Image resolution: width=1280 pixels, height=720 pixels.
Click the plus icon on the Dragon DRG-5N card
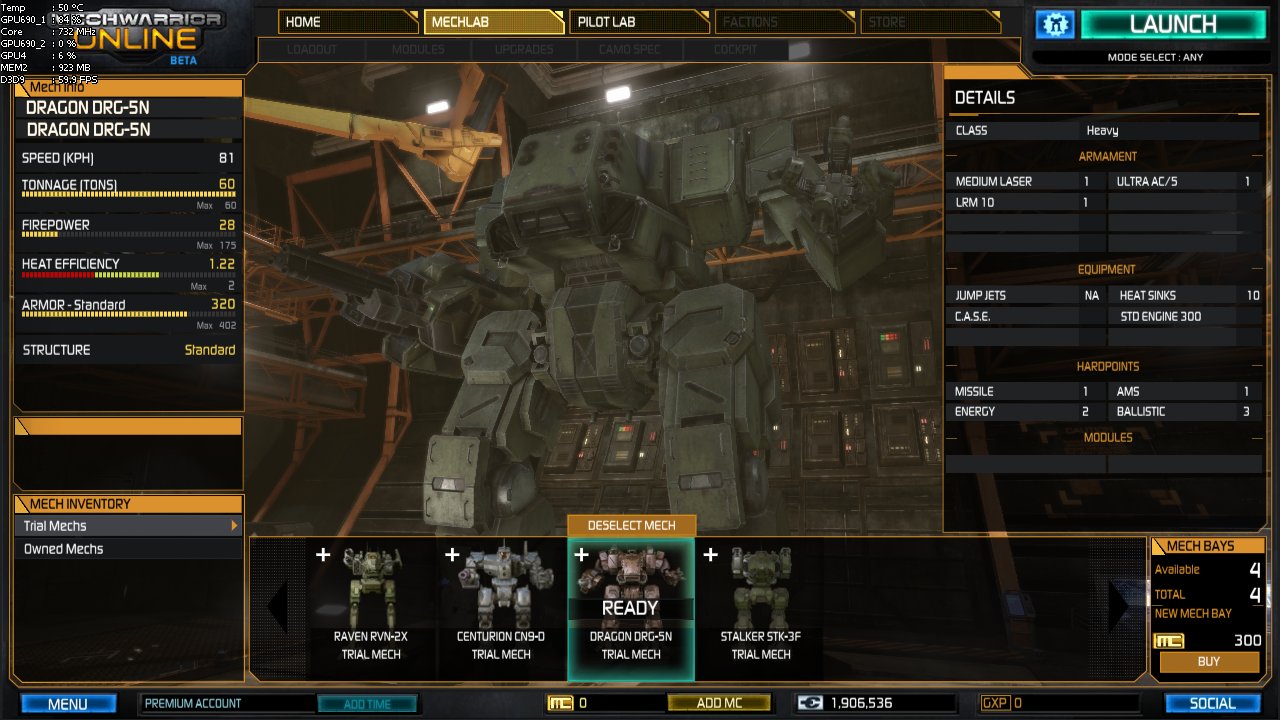(581, 555)
